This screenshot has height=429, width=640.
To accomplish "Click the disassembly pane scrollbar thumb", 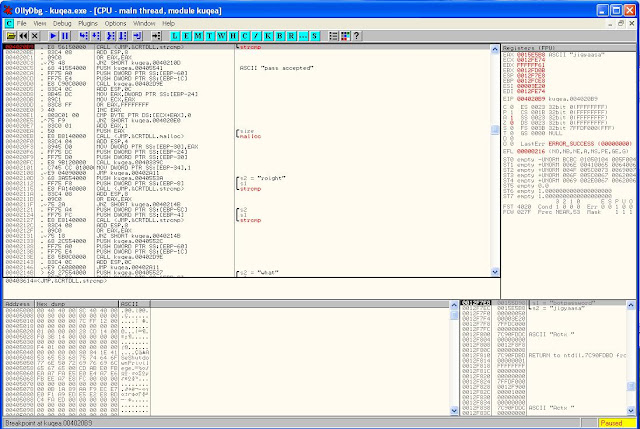I will (x=495, y=130).
